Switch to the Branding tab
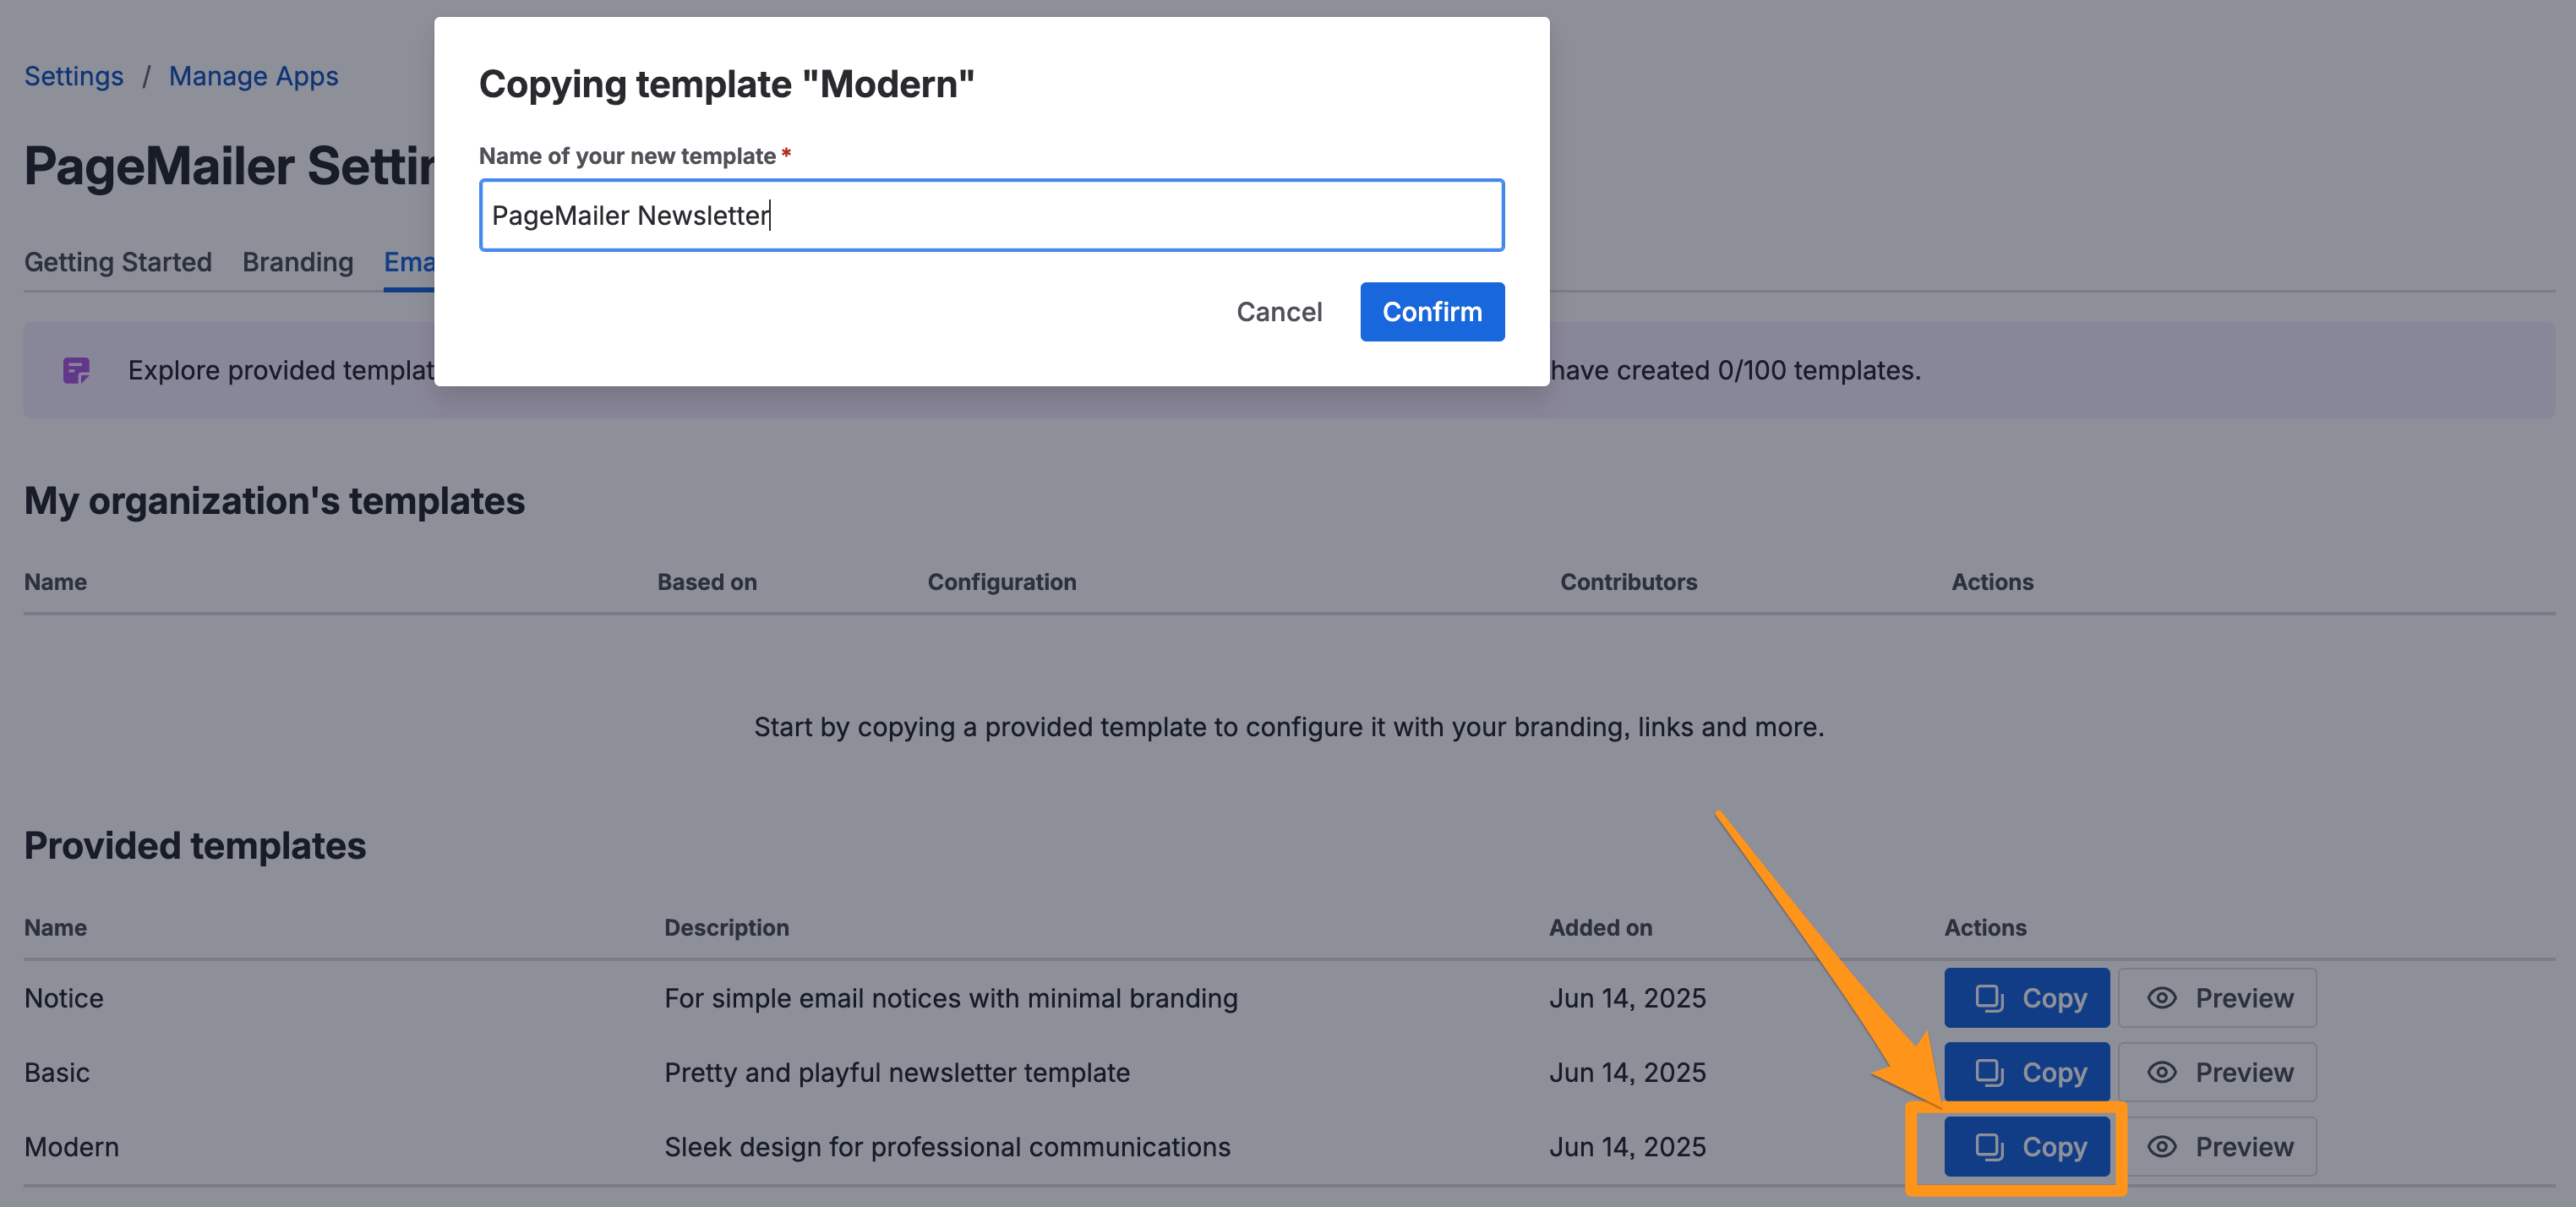The image size is (2576, 1207). (x=298, y=262)
